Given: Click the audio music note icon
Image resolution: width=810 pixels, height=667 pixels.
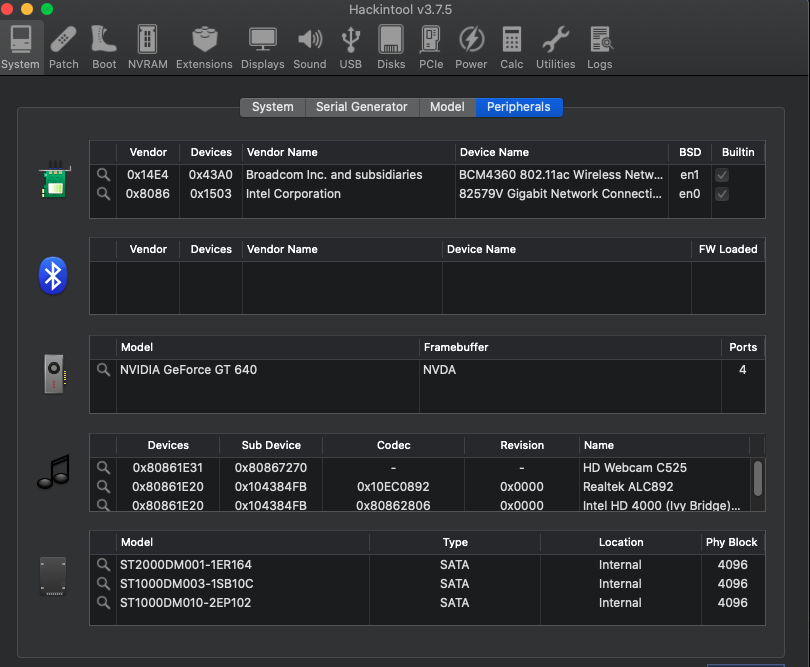Looking at the screenshot, I should [x=53, y=472].
